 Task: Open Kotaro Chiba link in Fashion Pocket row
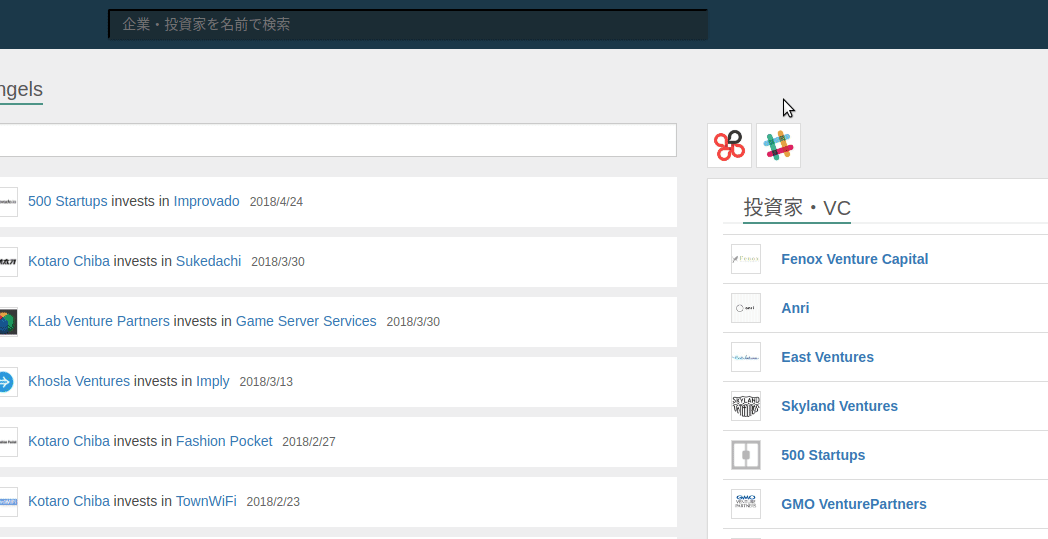[x=69, y=441]
